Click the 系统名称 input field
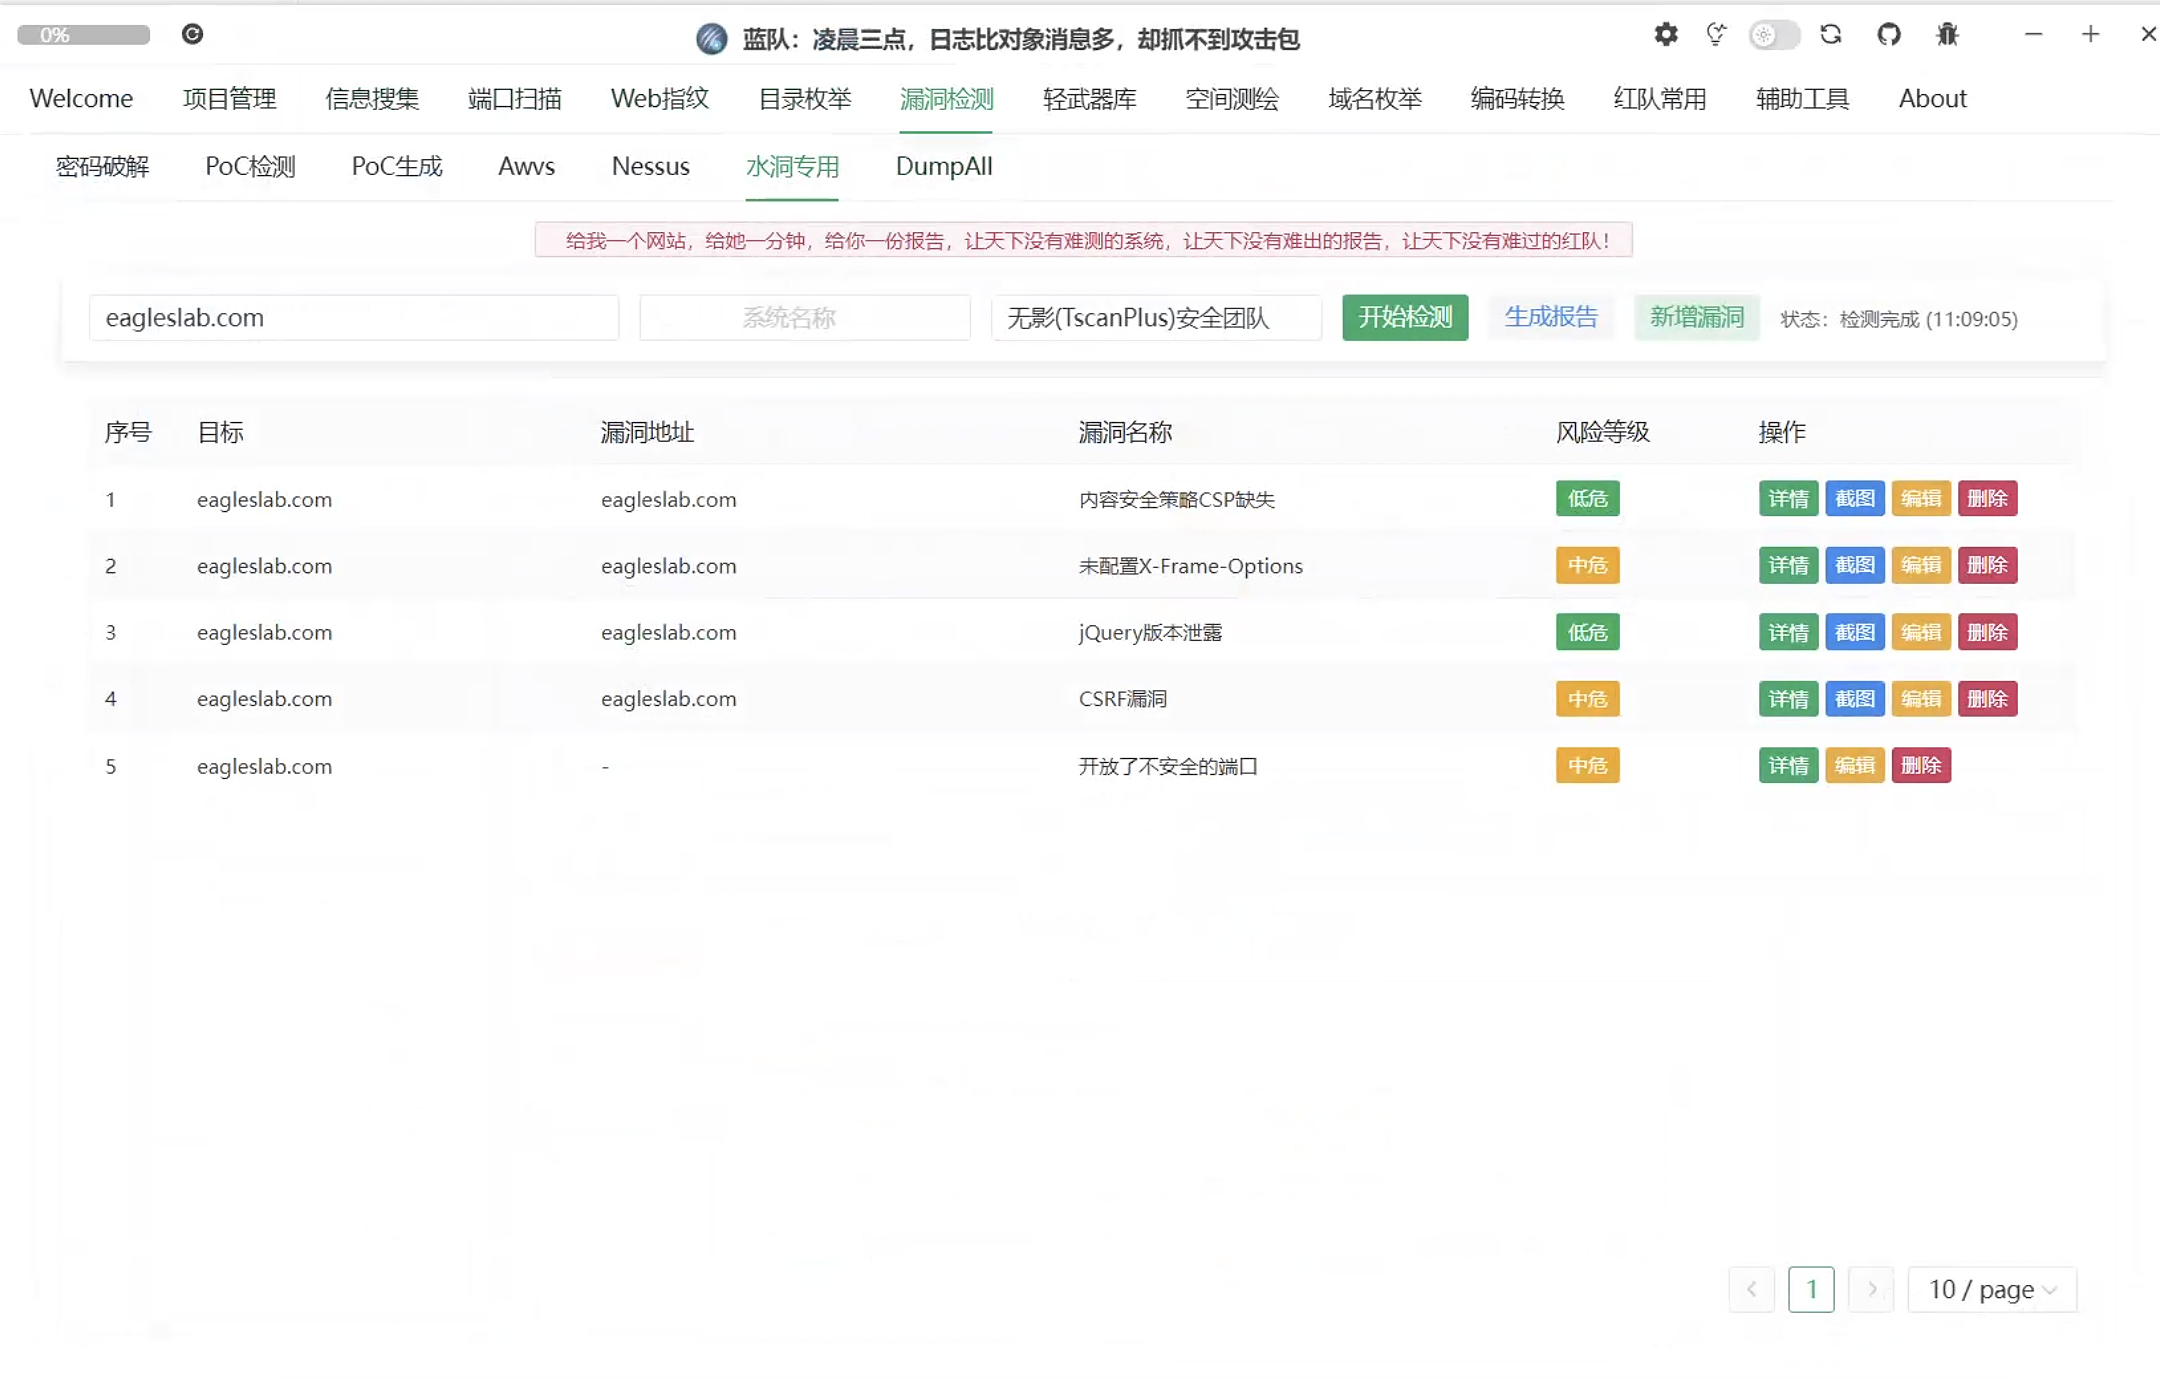The image size is (2160, 1378). point(804,318)
